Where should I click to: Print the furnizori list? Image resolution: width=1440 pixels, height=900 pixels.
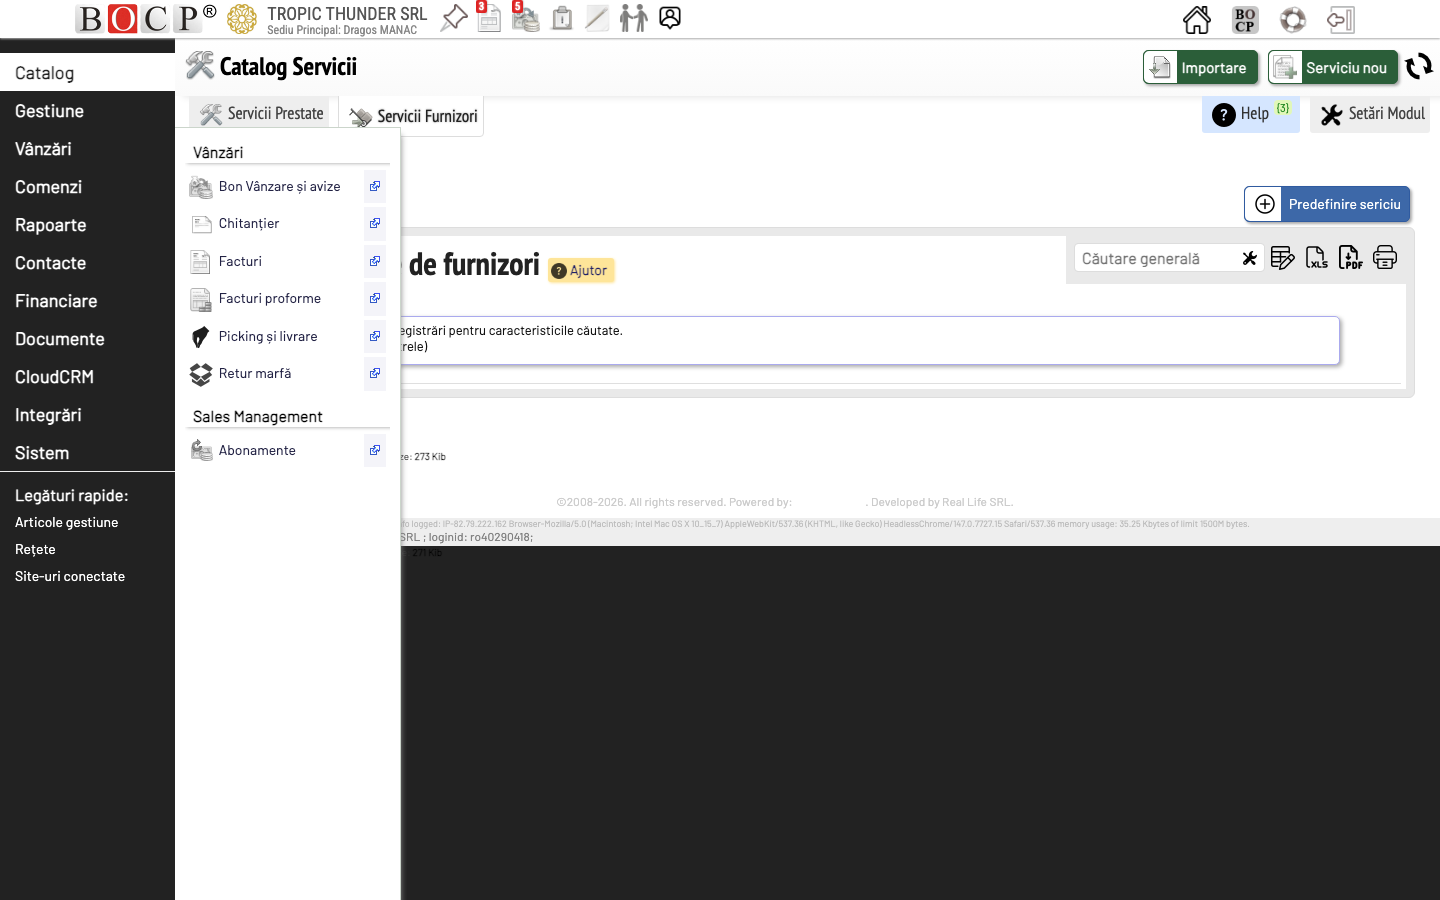[1385, 257]
